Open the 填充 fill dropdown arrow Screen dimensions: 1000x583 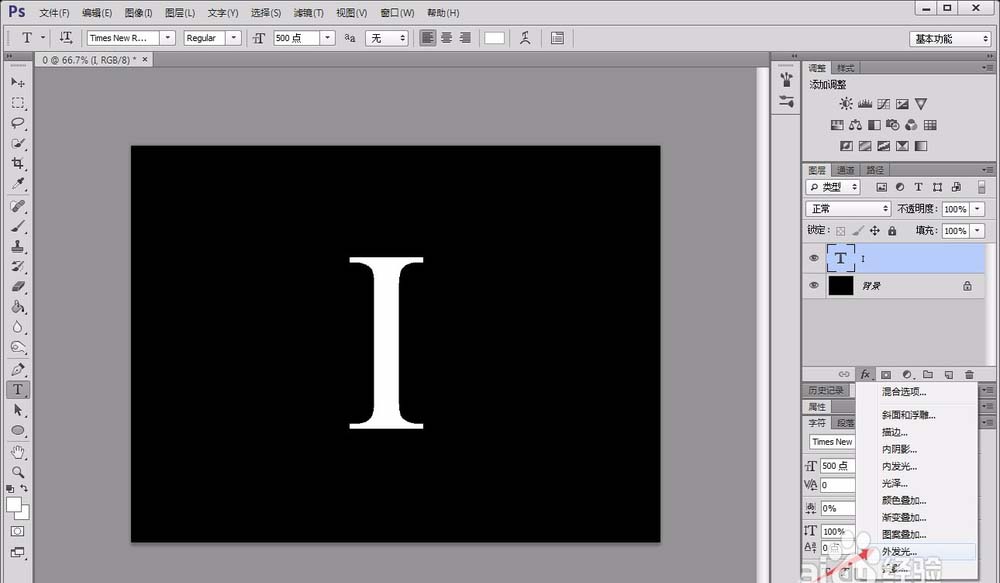tap(977, 231)
